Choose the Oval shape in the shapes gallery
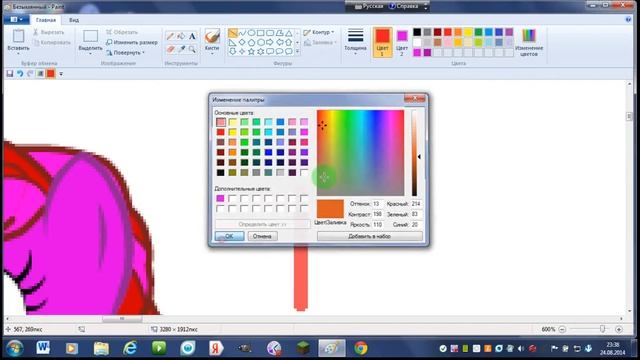 pyautogui.click(x=251, y=33)
